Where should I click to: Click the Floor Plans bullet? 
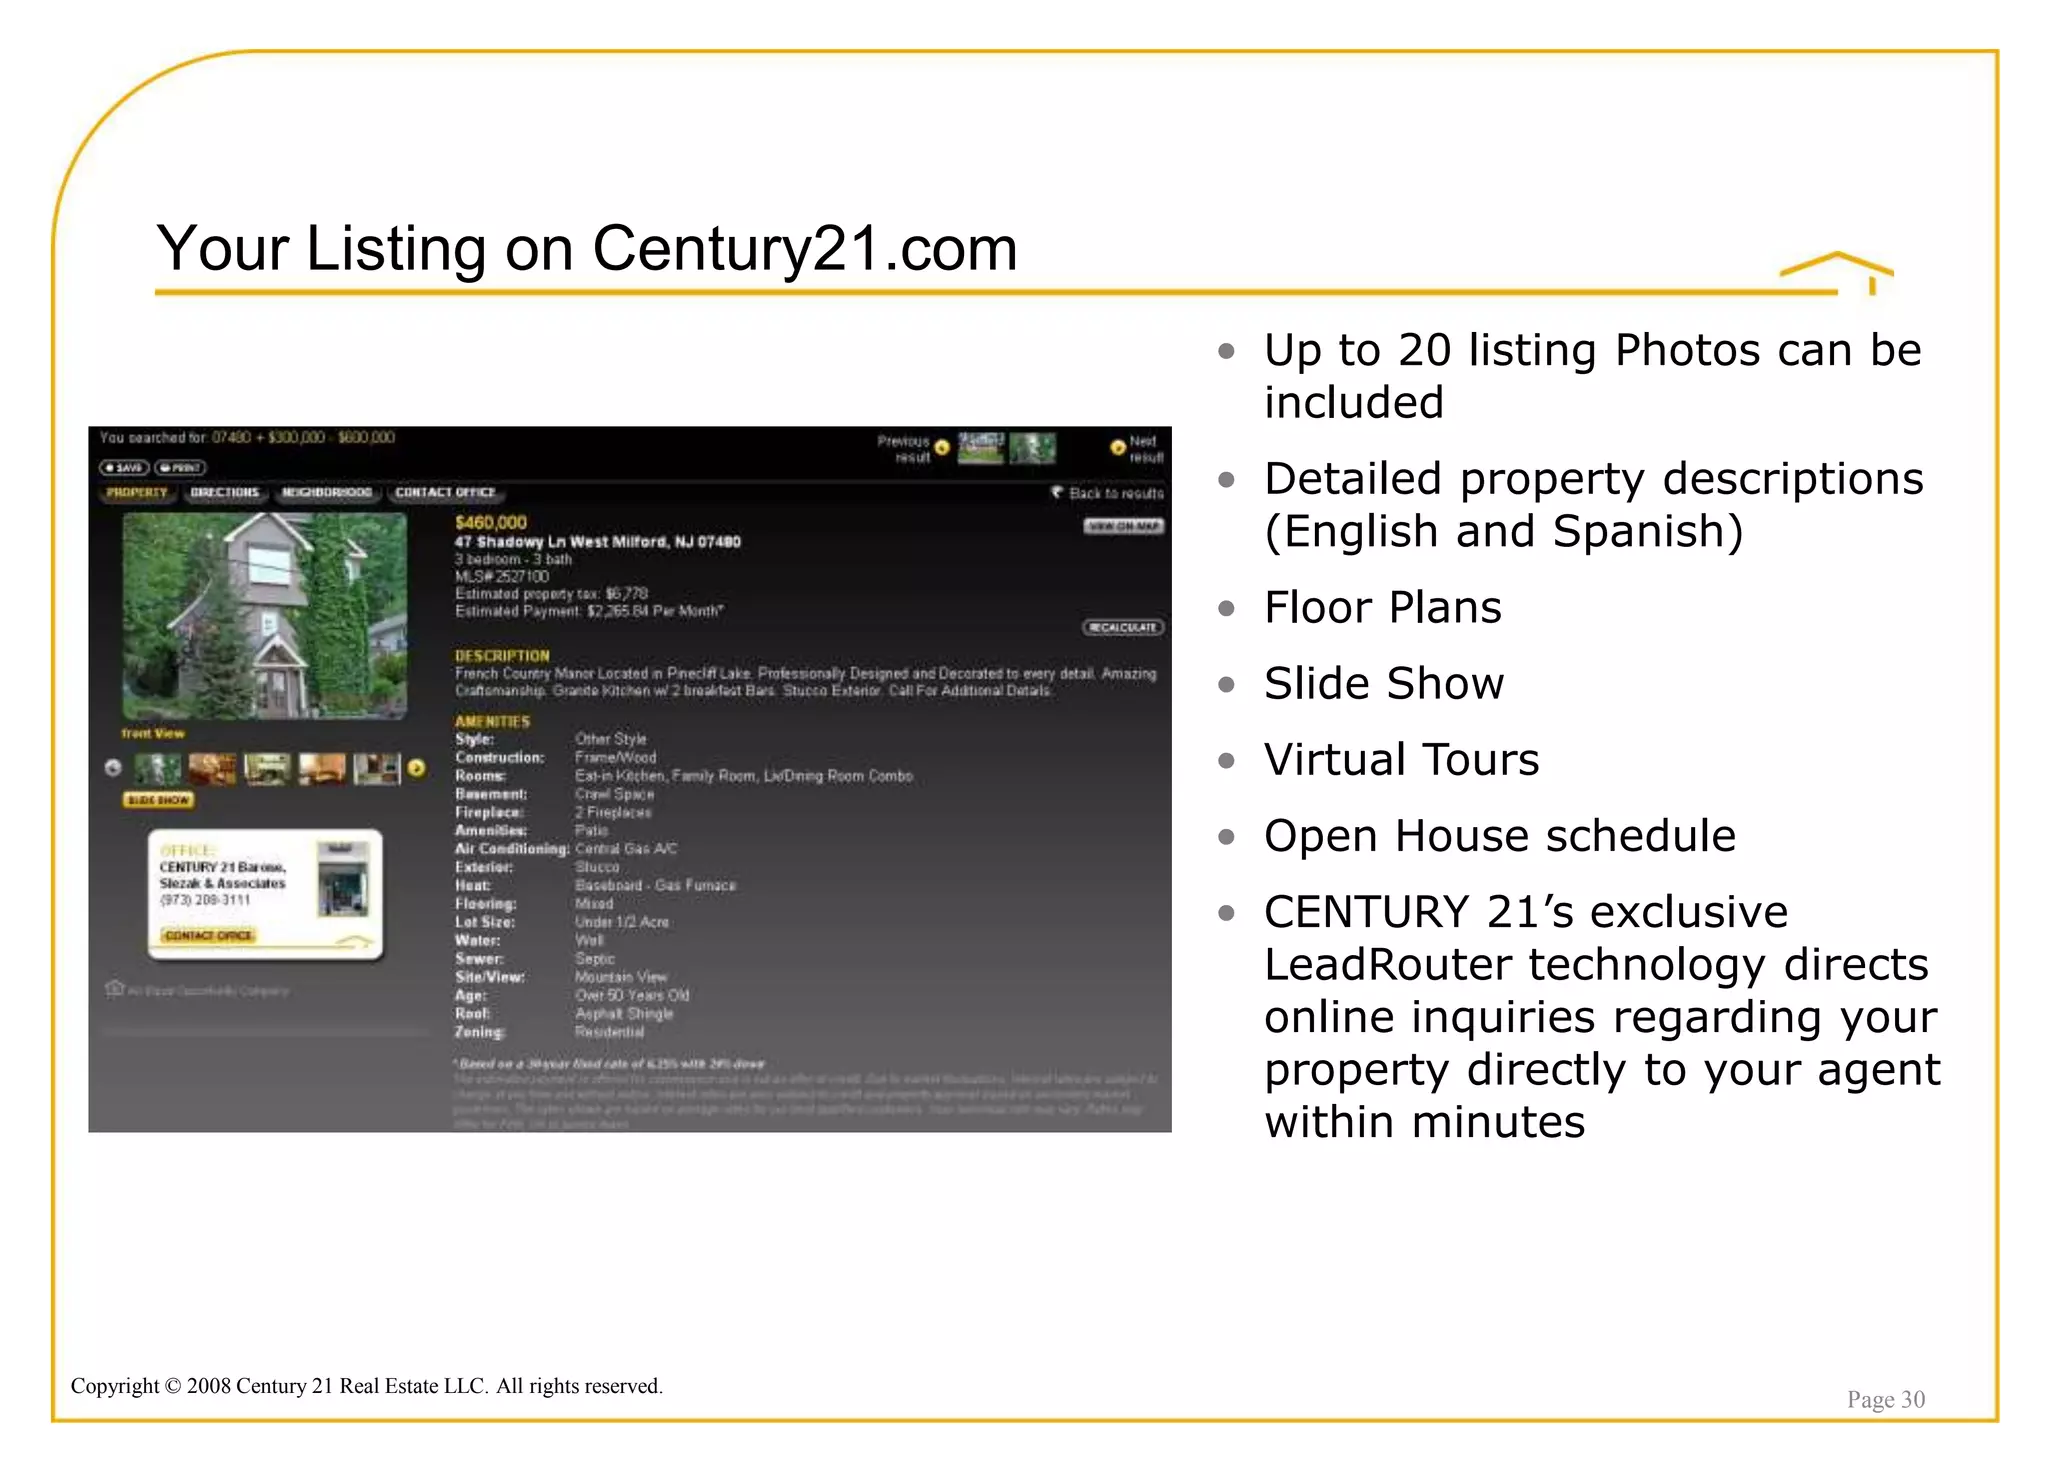pos(1383,608)
